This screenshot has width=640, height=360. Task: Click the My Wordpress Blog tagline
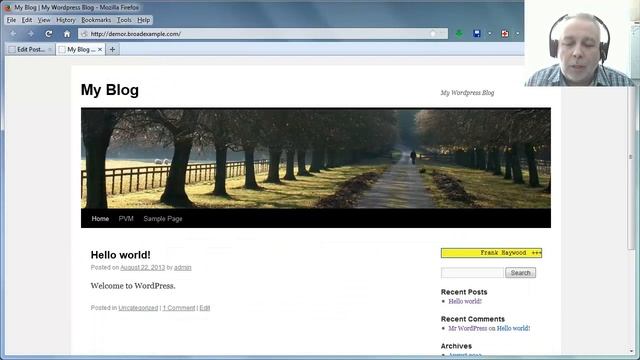click(x=467, y=93)
